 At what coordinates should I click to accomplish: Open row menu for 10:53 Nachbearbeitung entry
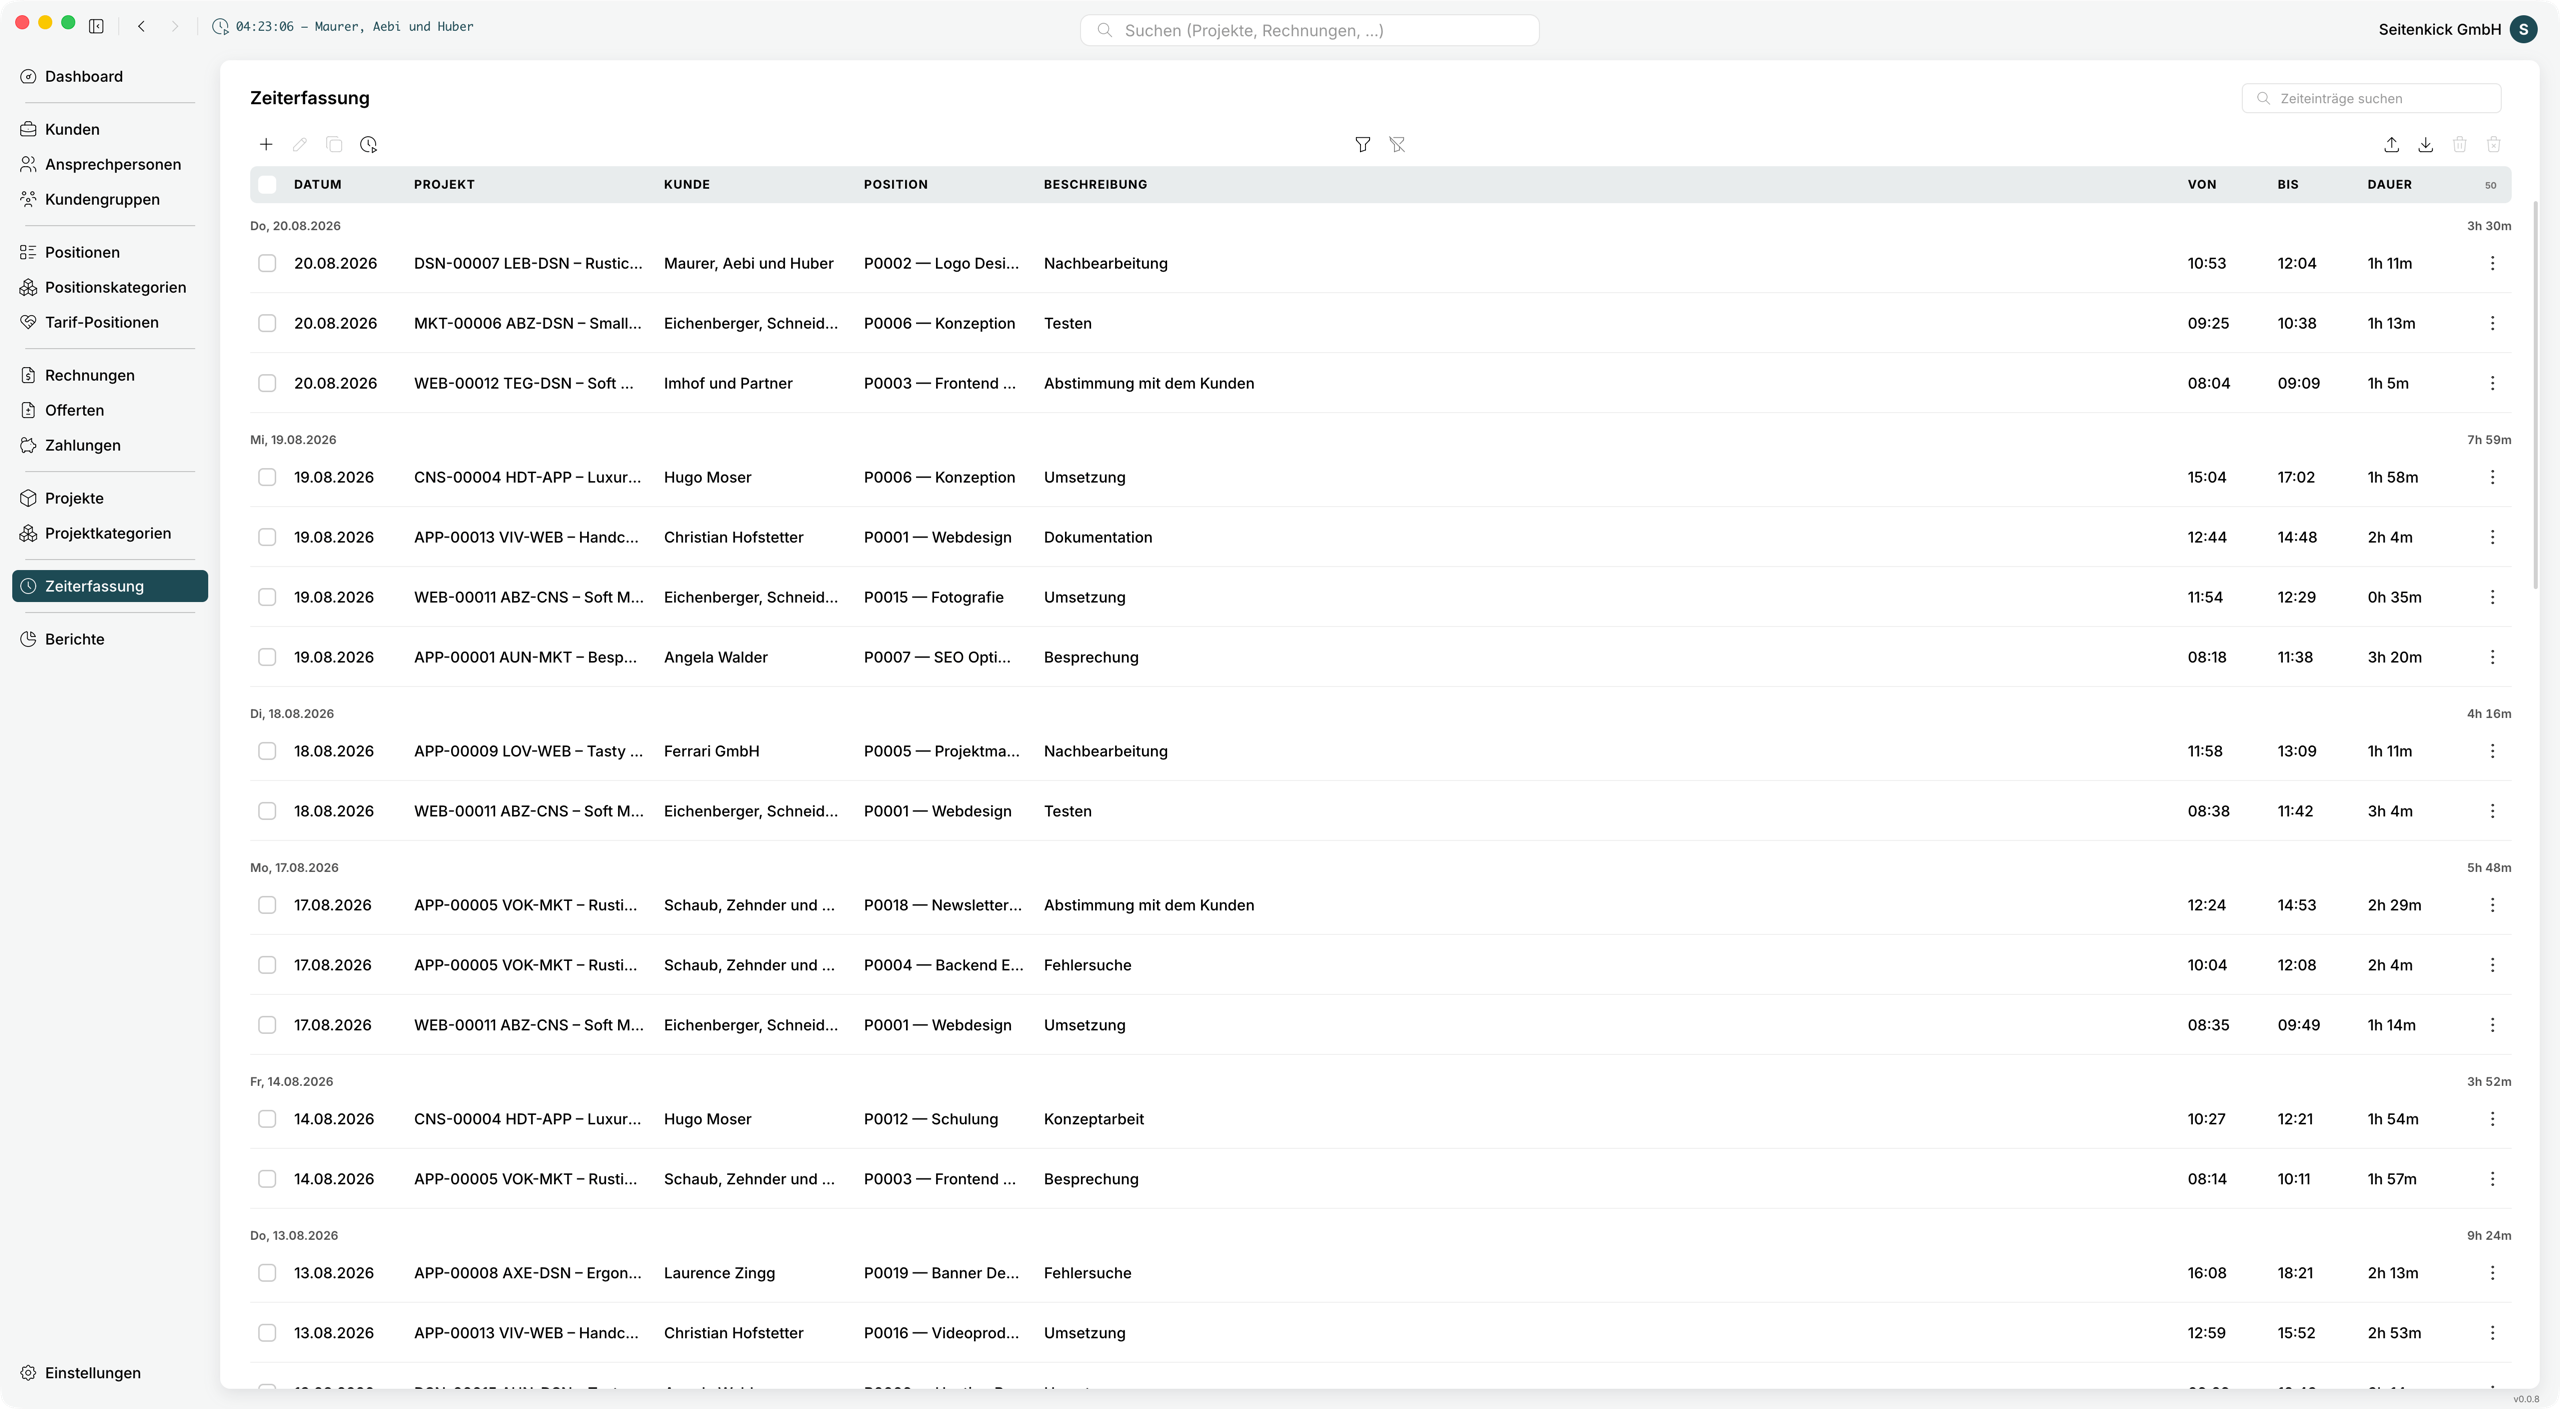pyautogui.click(x=2492, y=263)
